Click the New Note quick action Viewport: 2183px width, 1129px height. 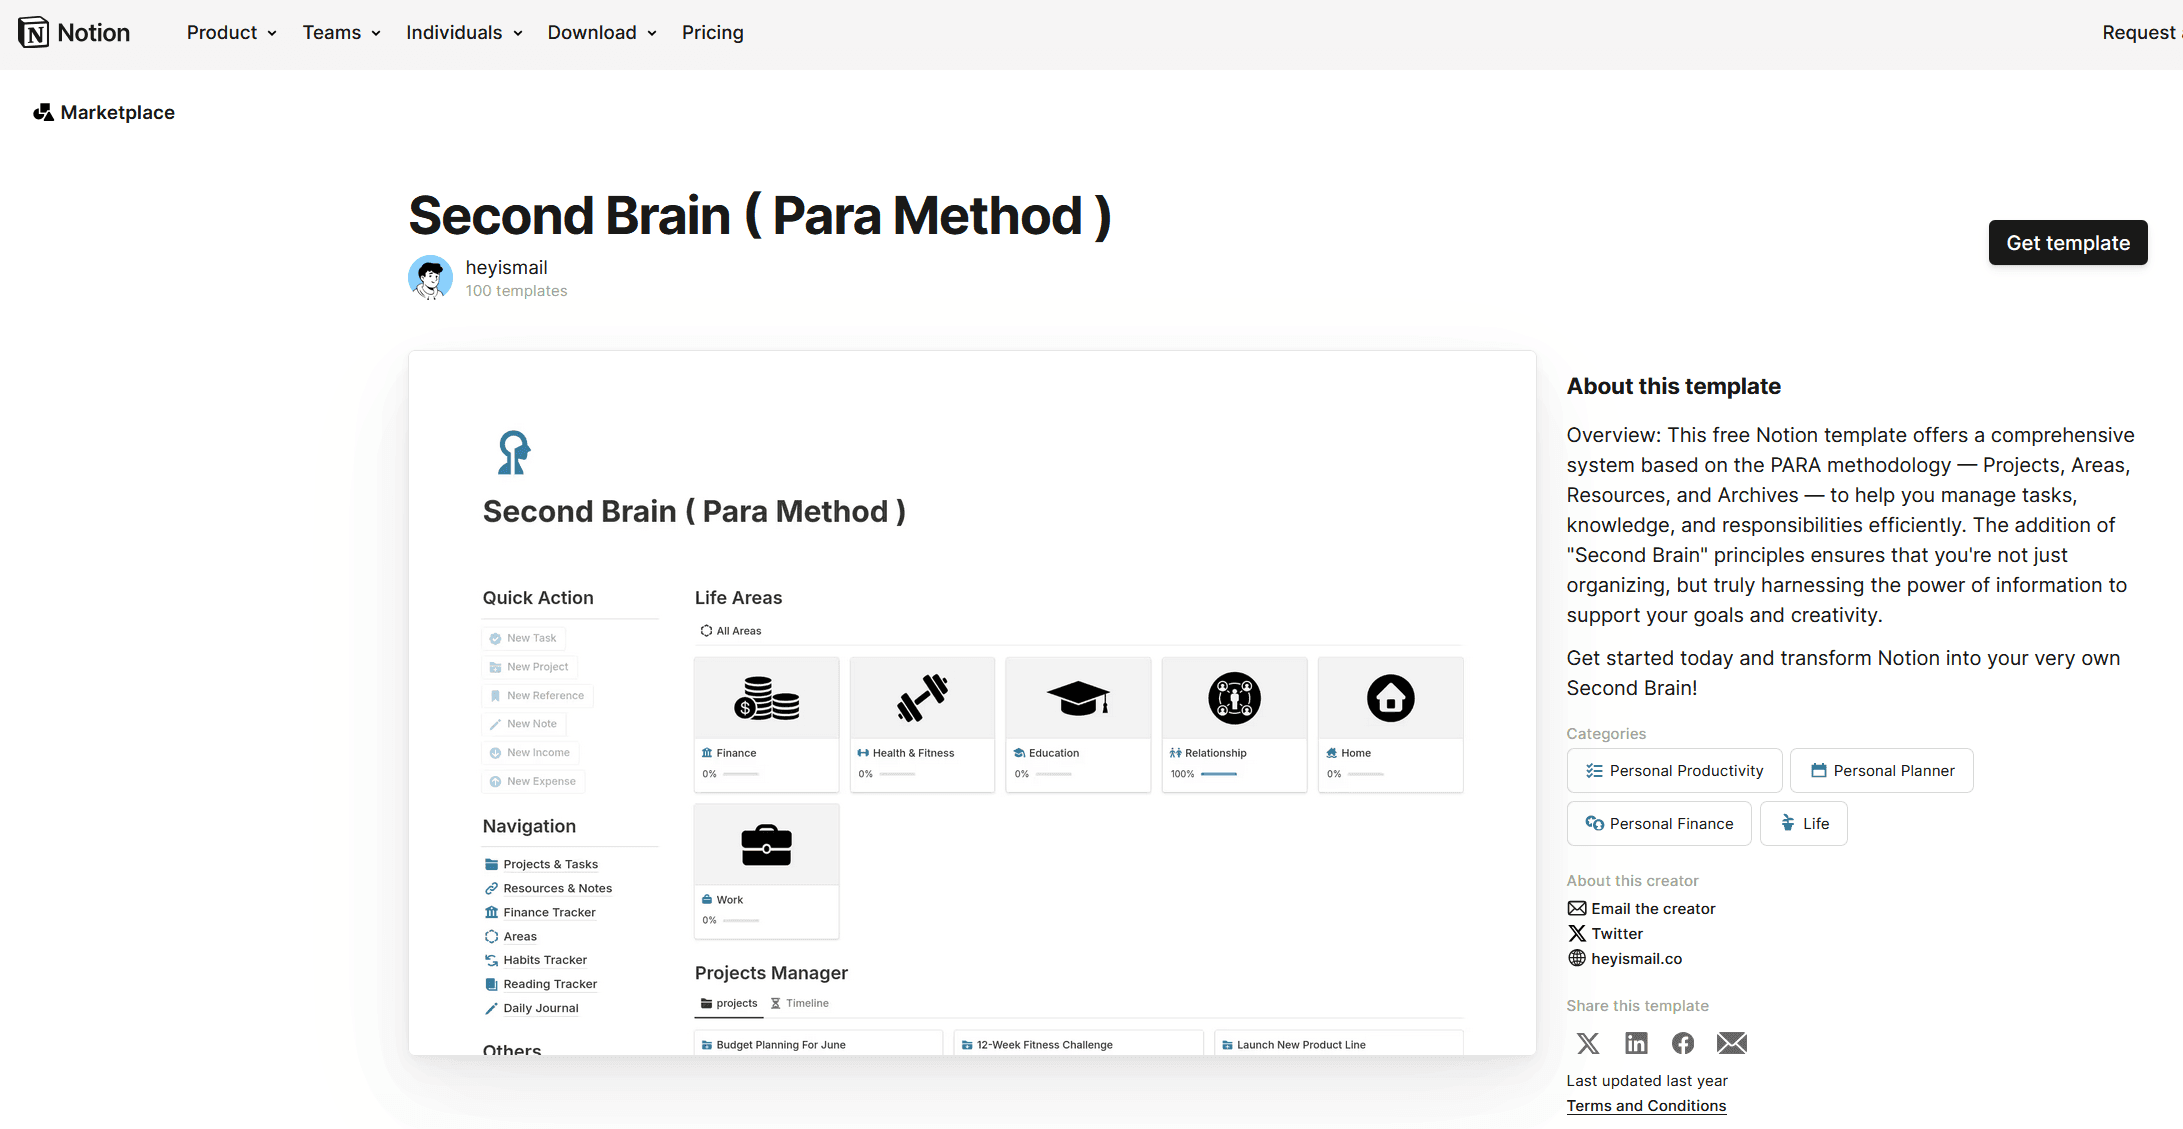(x=524, y=724)
